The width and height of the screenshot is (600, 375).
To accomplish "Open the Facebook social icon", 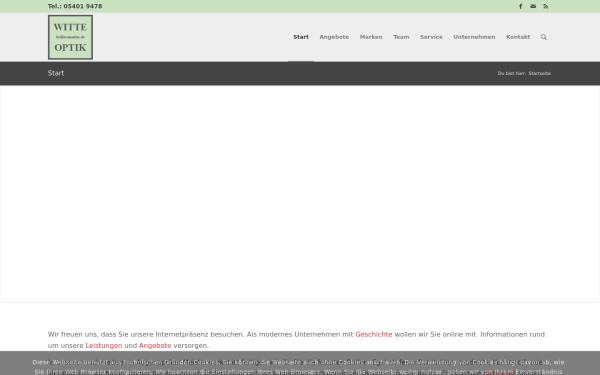I will point(520,6).
